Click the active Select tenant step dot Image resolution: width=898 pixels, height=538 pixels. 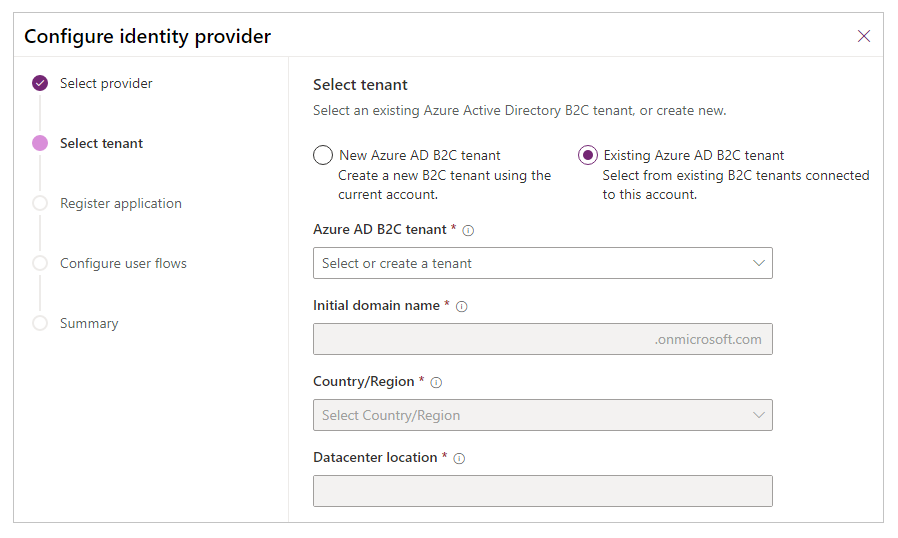click(40, 143)
